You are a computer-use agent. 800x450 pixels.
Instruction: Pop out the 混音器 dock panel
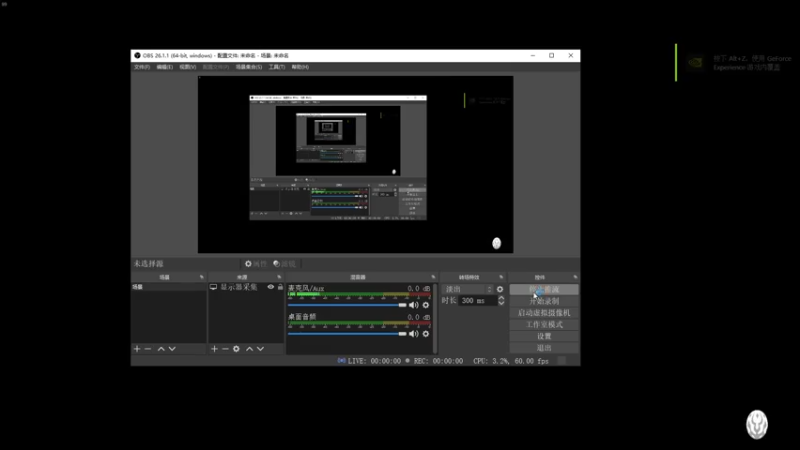pos(433,277)
